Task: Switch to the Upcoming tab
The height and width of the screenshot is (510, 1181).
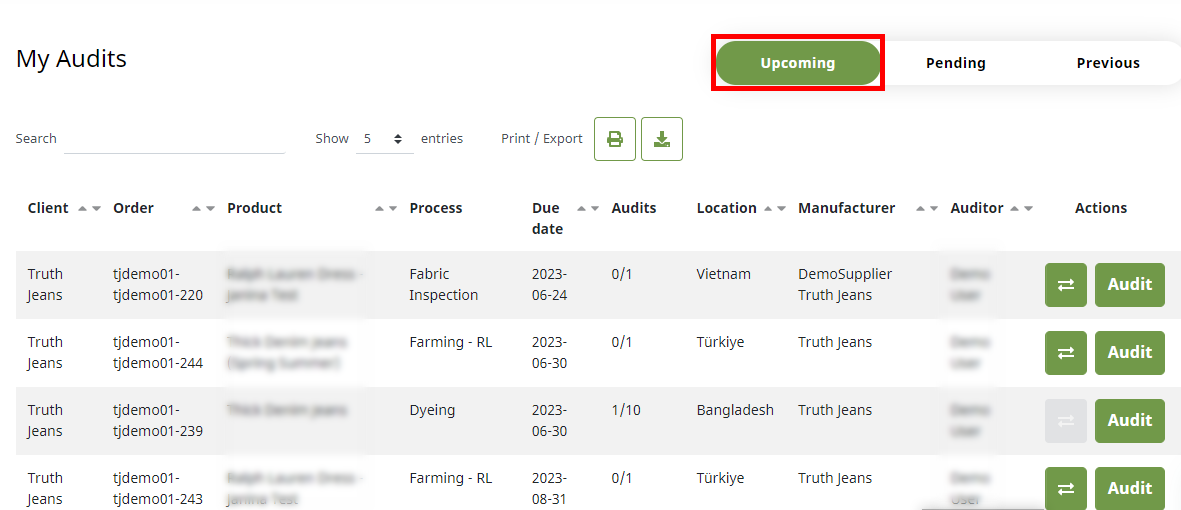Action: tap(797, 63)
